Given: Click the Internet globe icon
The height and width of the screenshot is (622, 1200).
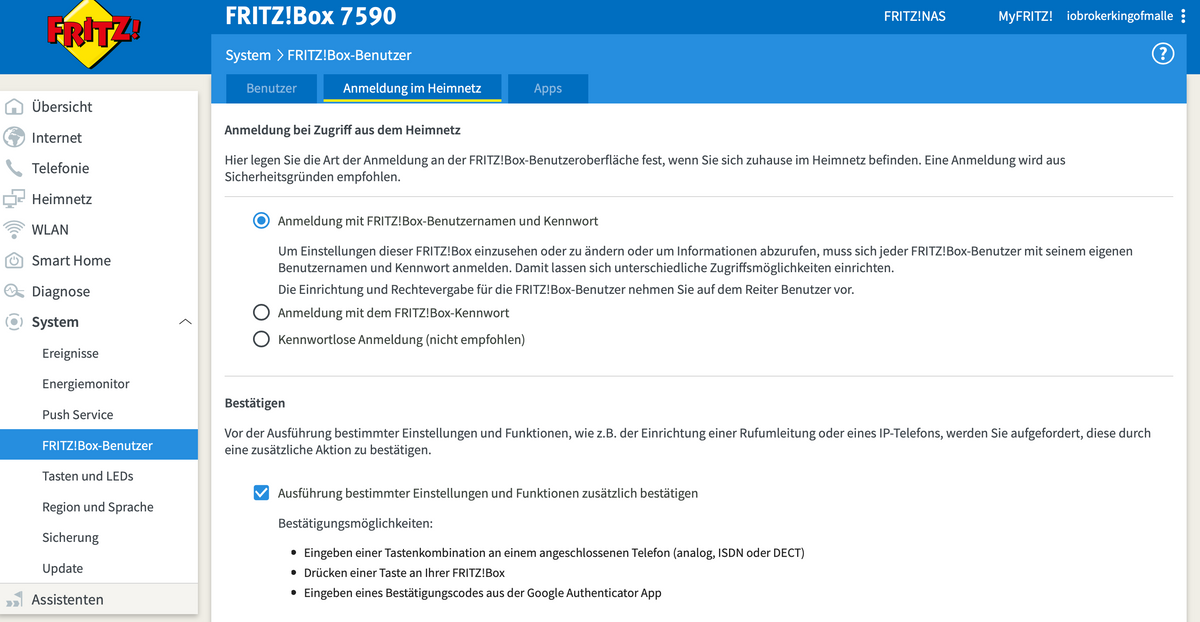Looking at the screenshot, I should pyautogui.click(x=14, y=137).
